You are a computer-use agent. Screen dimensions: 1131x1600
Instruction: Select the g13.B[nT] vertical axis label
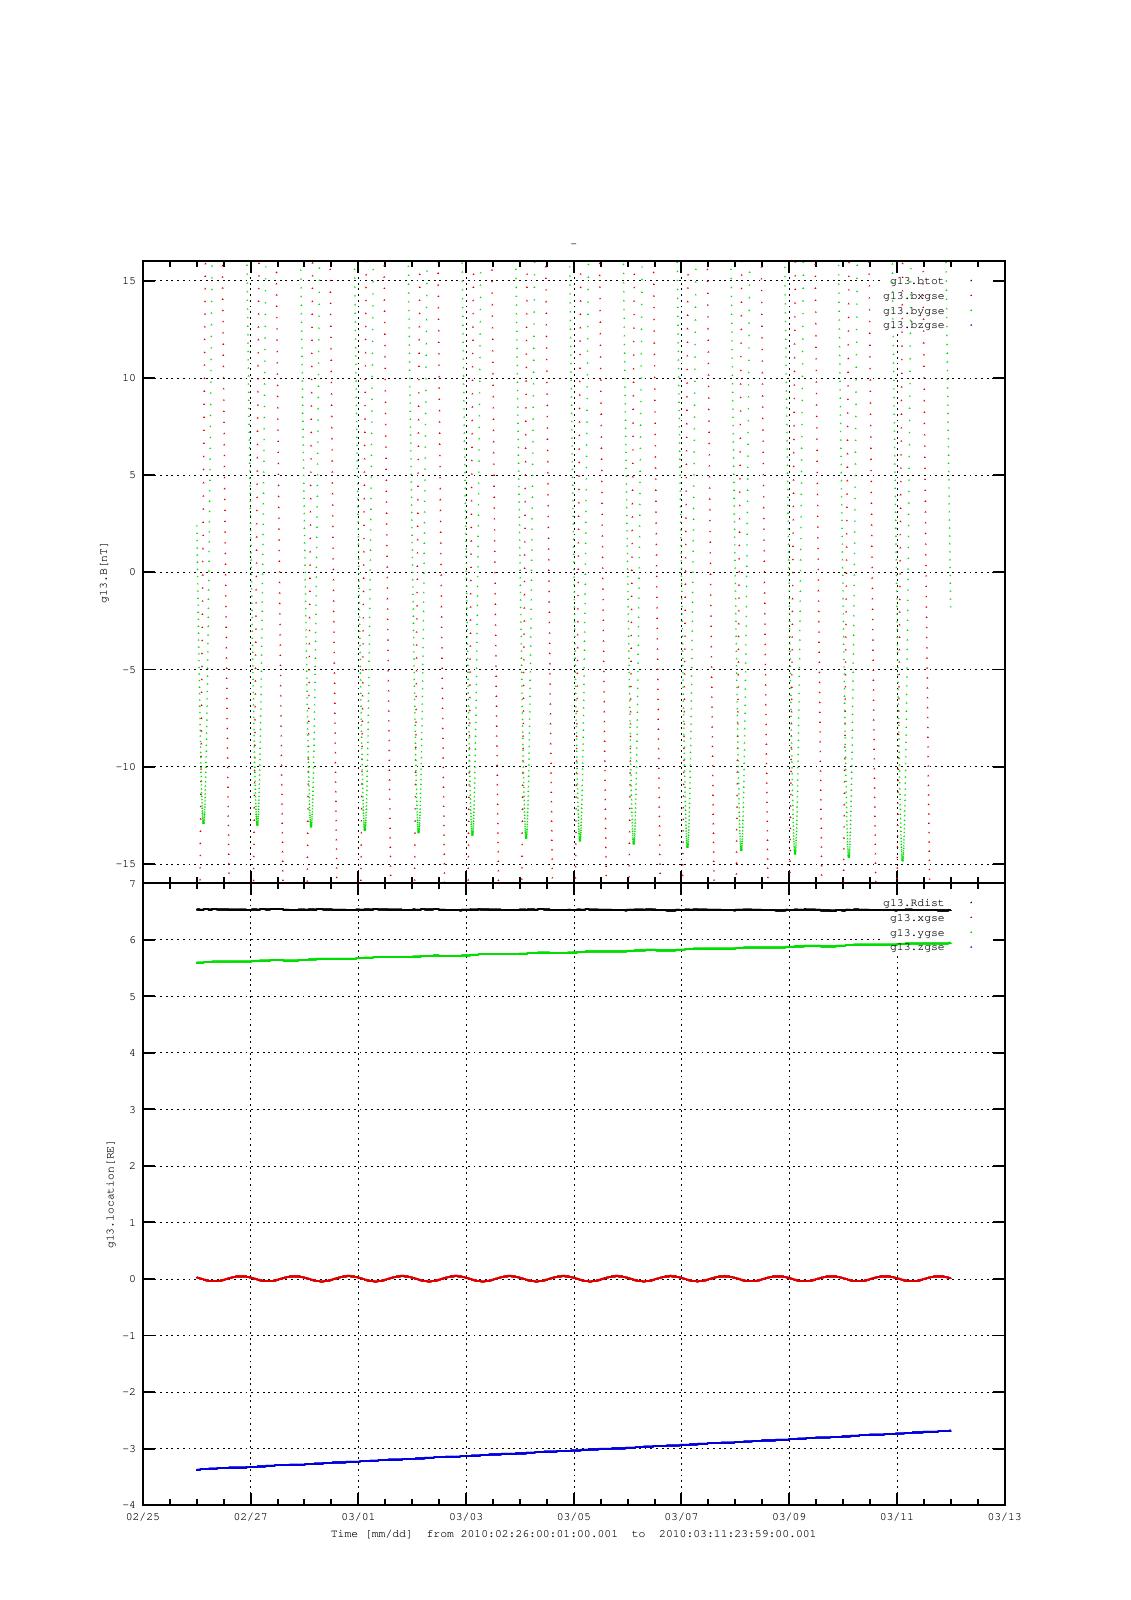104,572
